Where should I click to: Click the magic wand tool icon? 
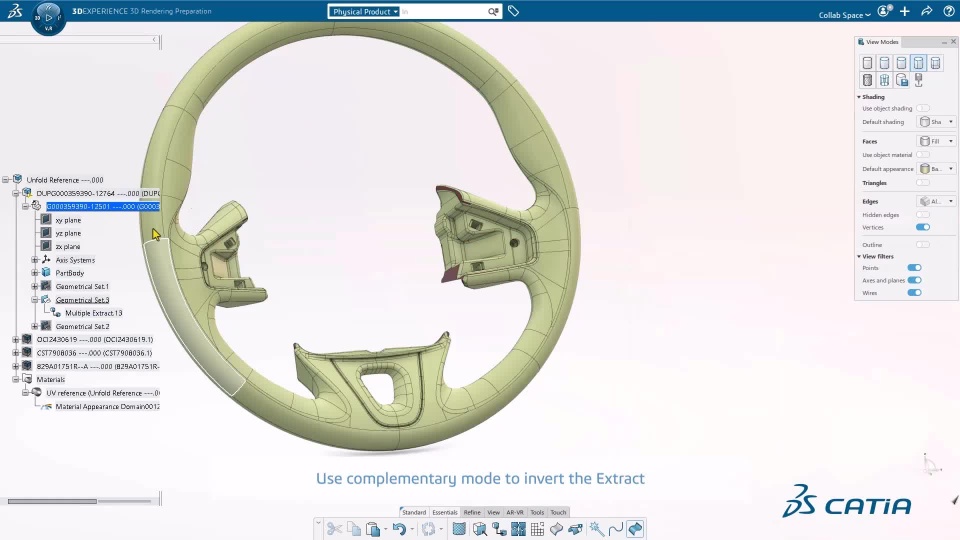coord(596,528)
